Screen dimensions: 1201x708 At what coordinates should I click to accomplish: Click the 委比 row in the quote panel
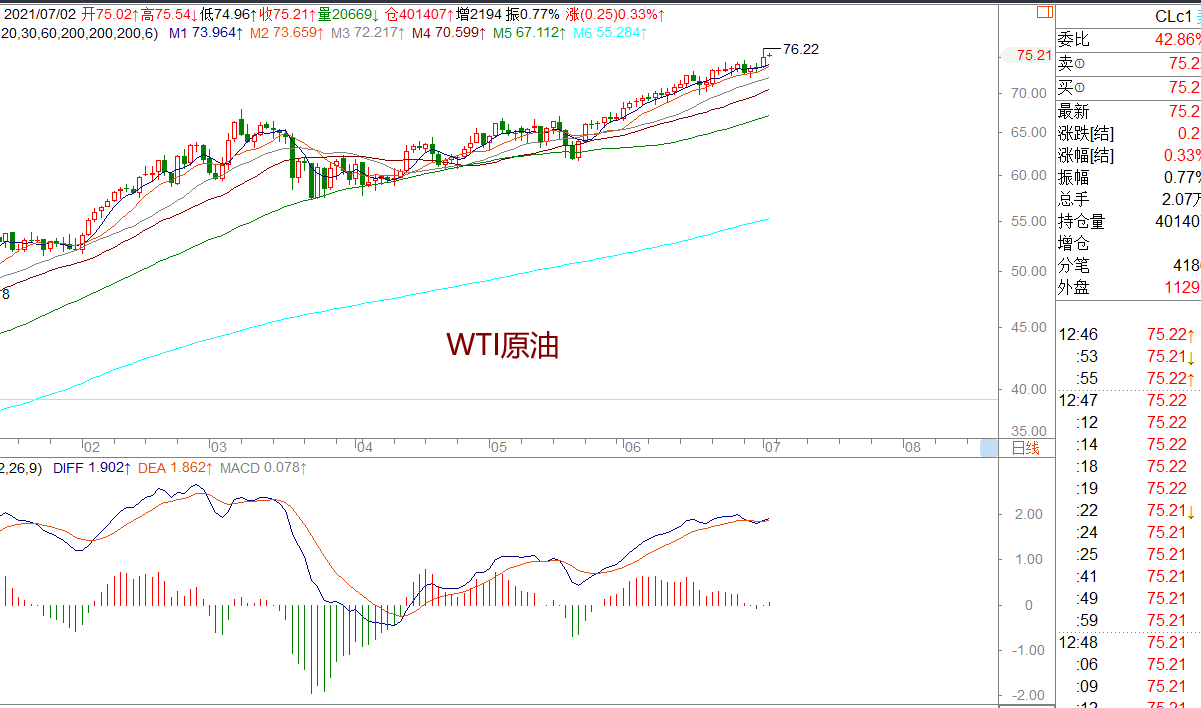[x=1129, y=40]
